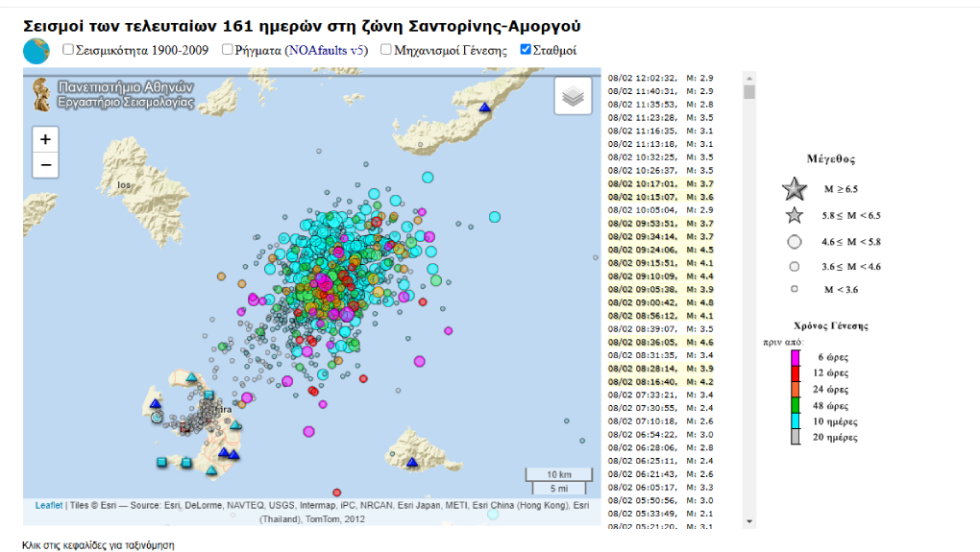The image size is (980, 552).
Task: Select the 08/02 12:02:32 M 2.9 entry
Action: pos(661,78)
